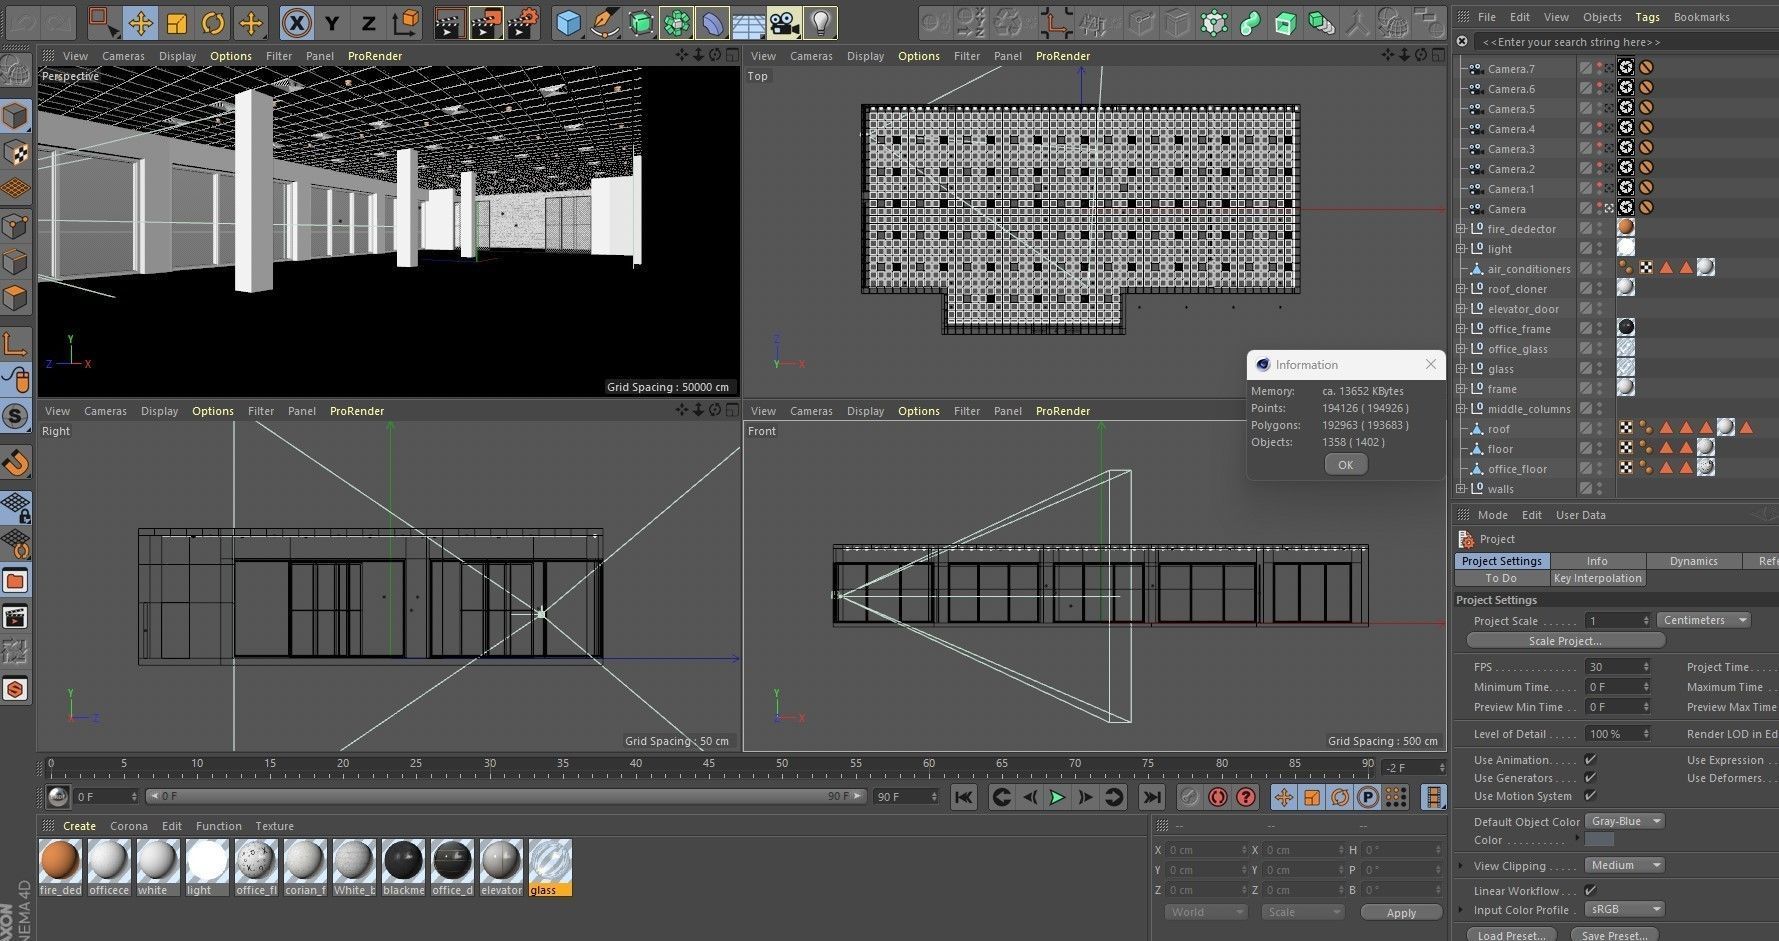This screenshot has height=941, width=1779.
Task: Add a Floor environment object
Action: (x=748, y=22)
